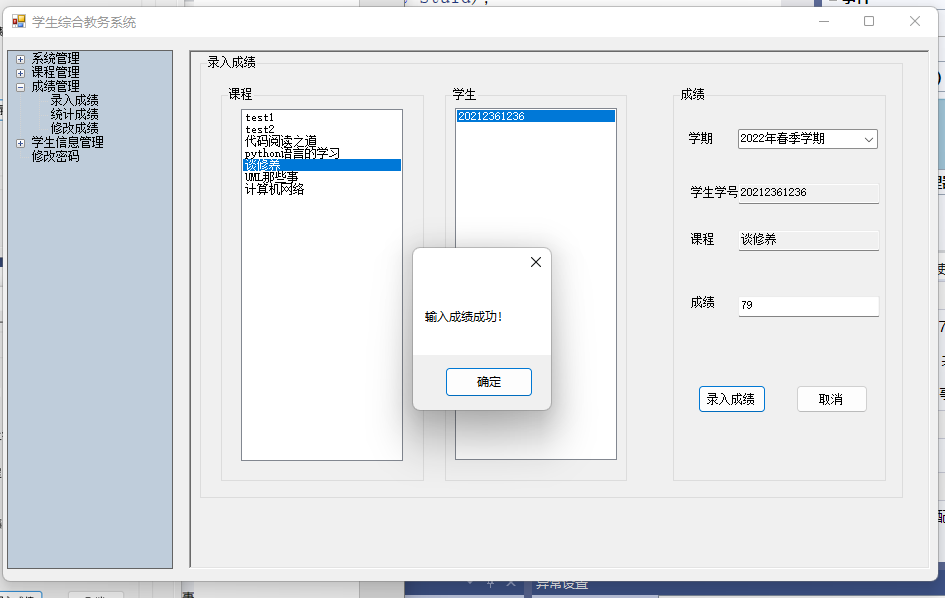This screenshot has height=598, width=945.
Task: Select course test2 in 课程 list
Action: 322,129
